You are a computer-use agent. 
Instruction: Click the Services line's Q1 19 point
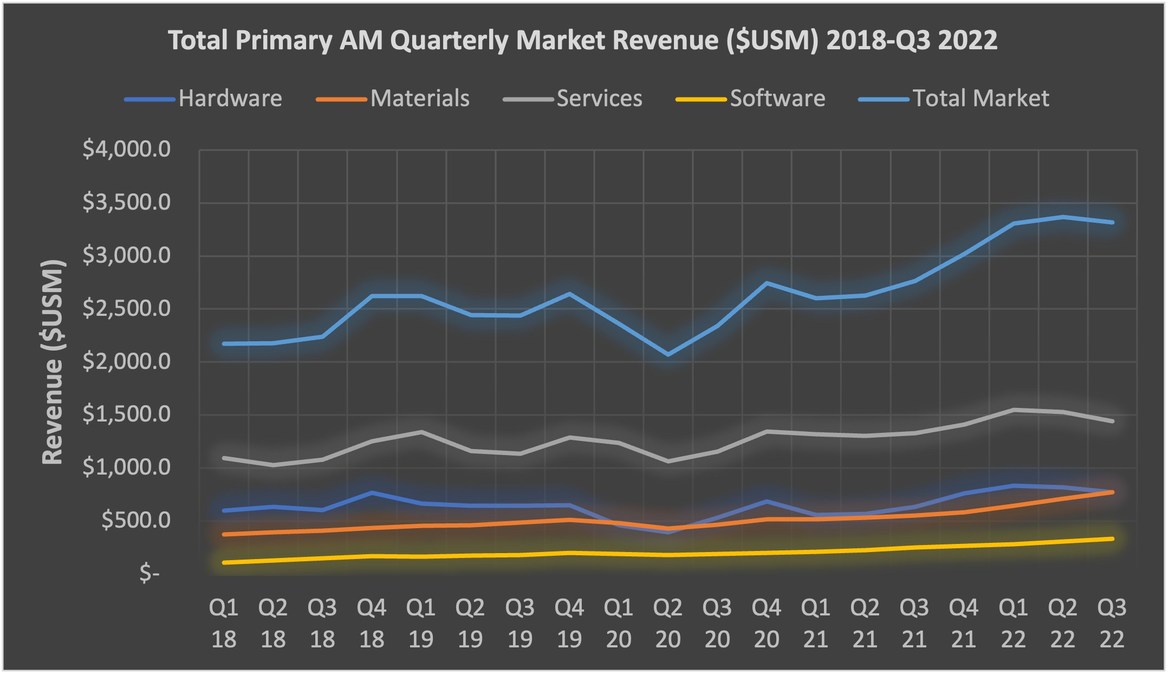421,432
